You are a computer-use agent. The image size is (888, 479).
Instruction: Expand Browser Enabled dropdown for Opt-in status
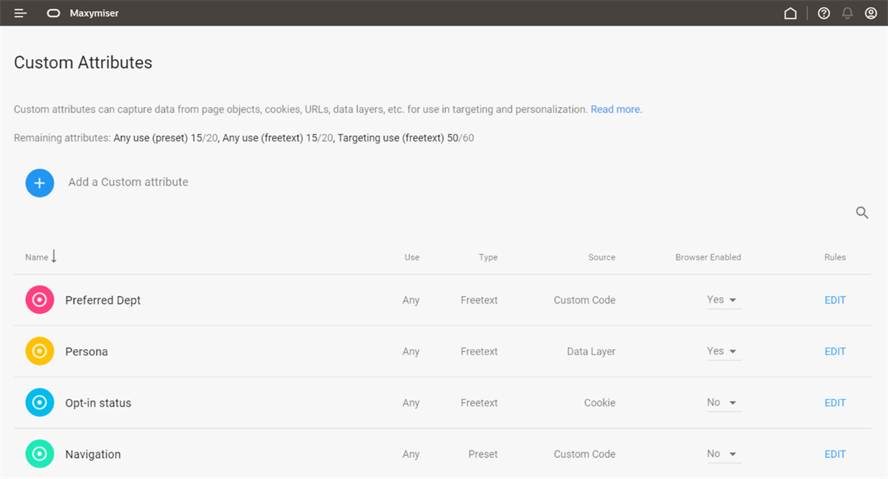pyautogui.click(x=722, y=403)
